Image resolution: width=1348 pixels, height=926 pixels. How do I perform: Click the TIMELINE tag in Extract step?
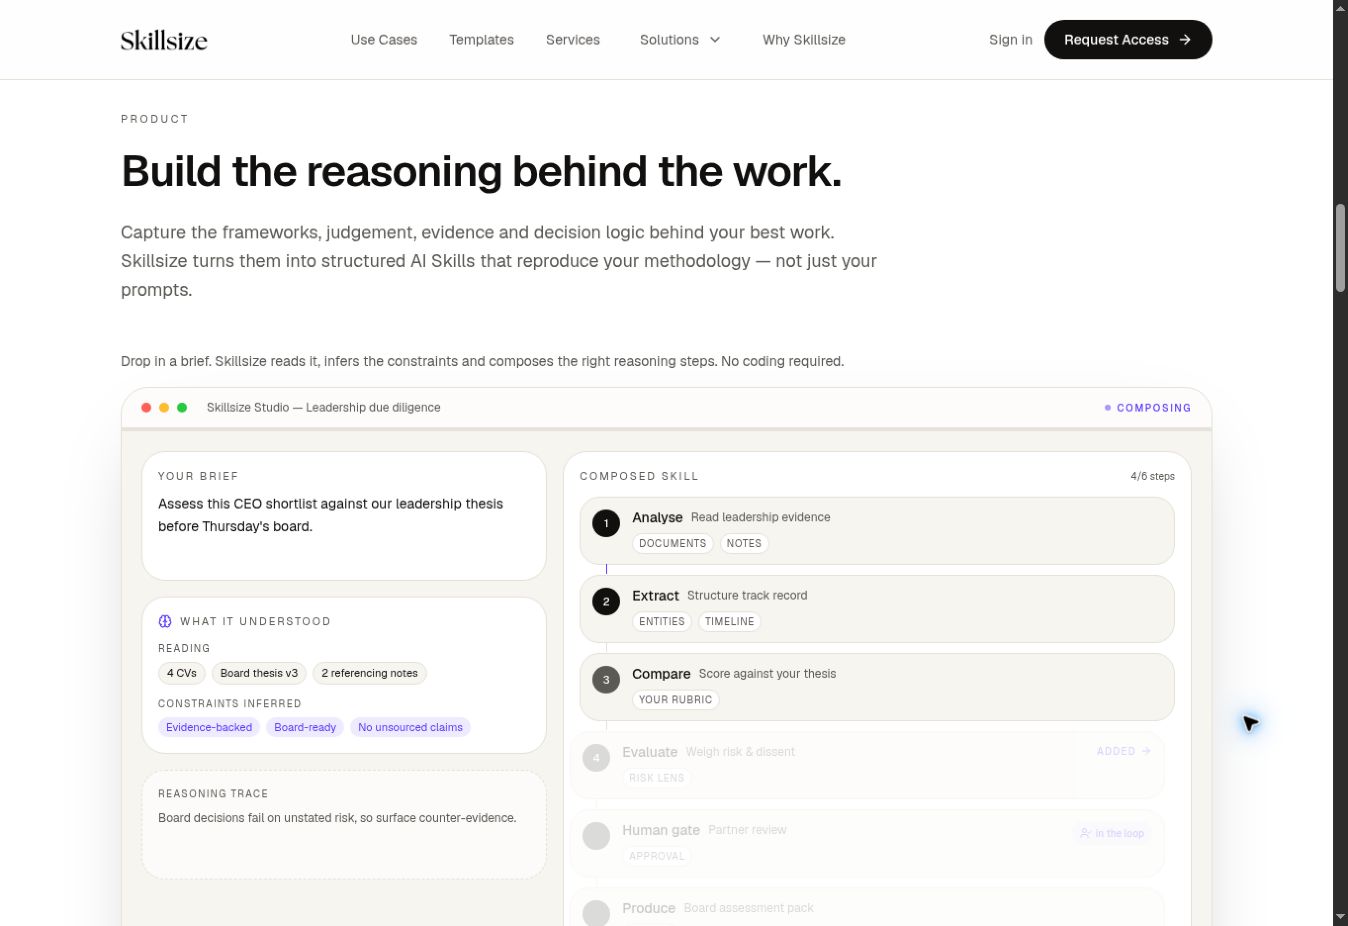tap(730, 621)
